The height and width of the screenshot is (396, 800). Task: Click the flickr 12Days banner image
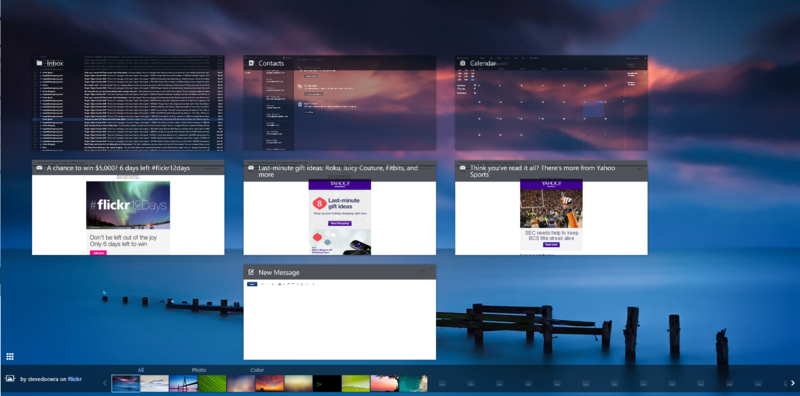click(x=128, y=205)
